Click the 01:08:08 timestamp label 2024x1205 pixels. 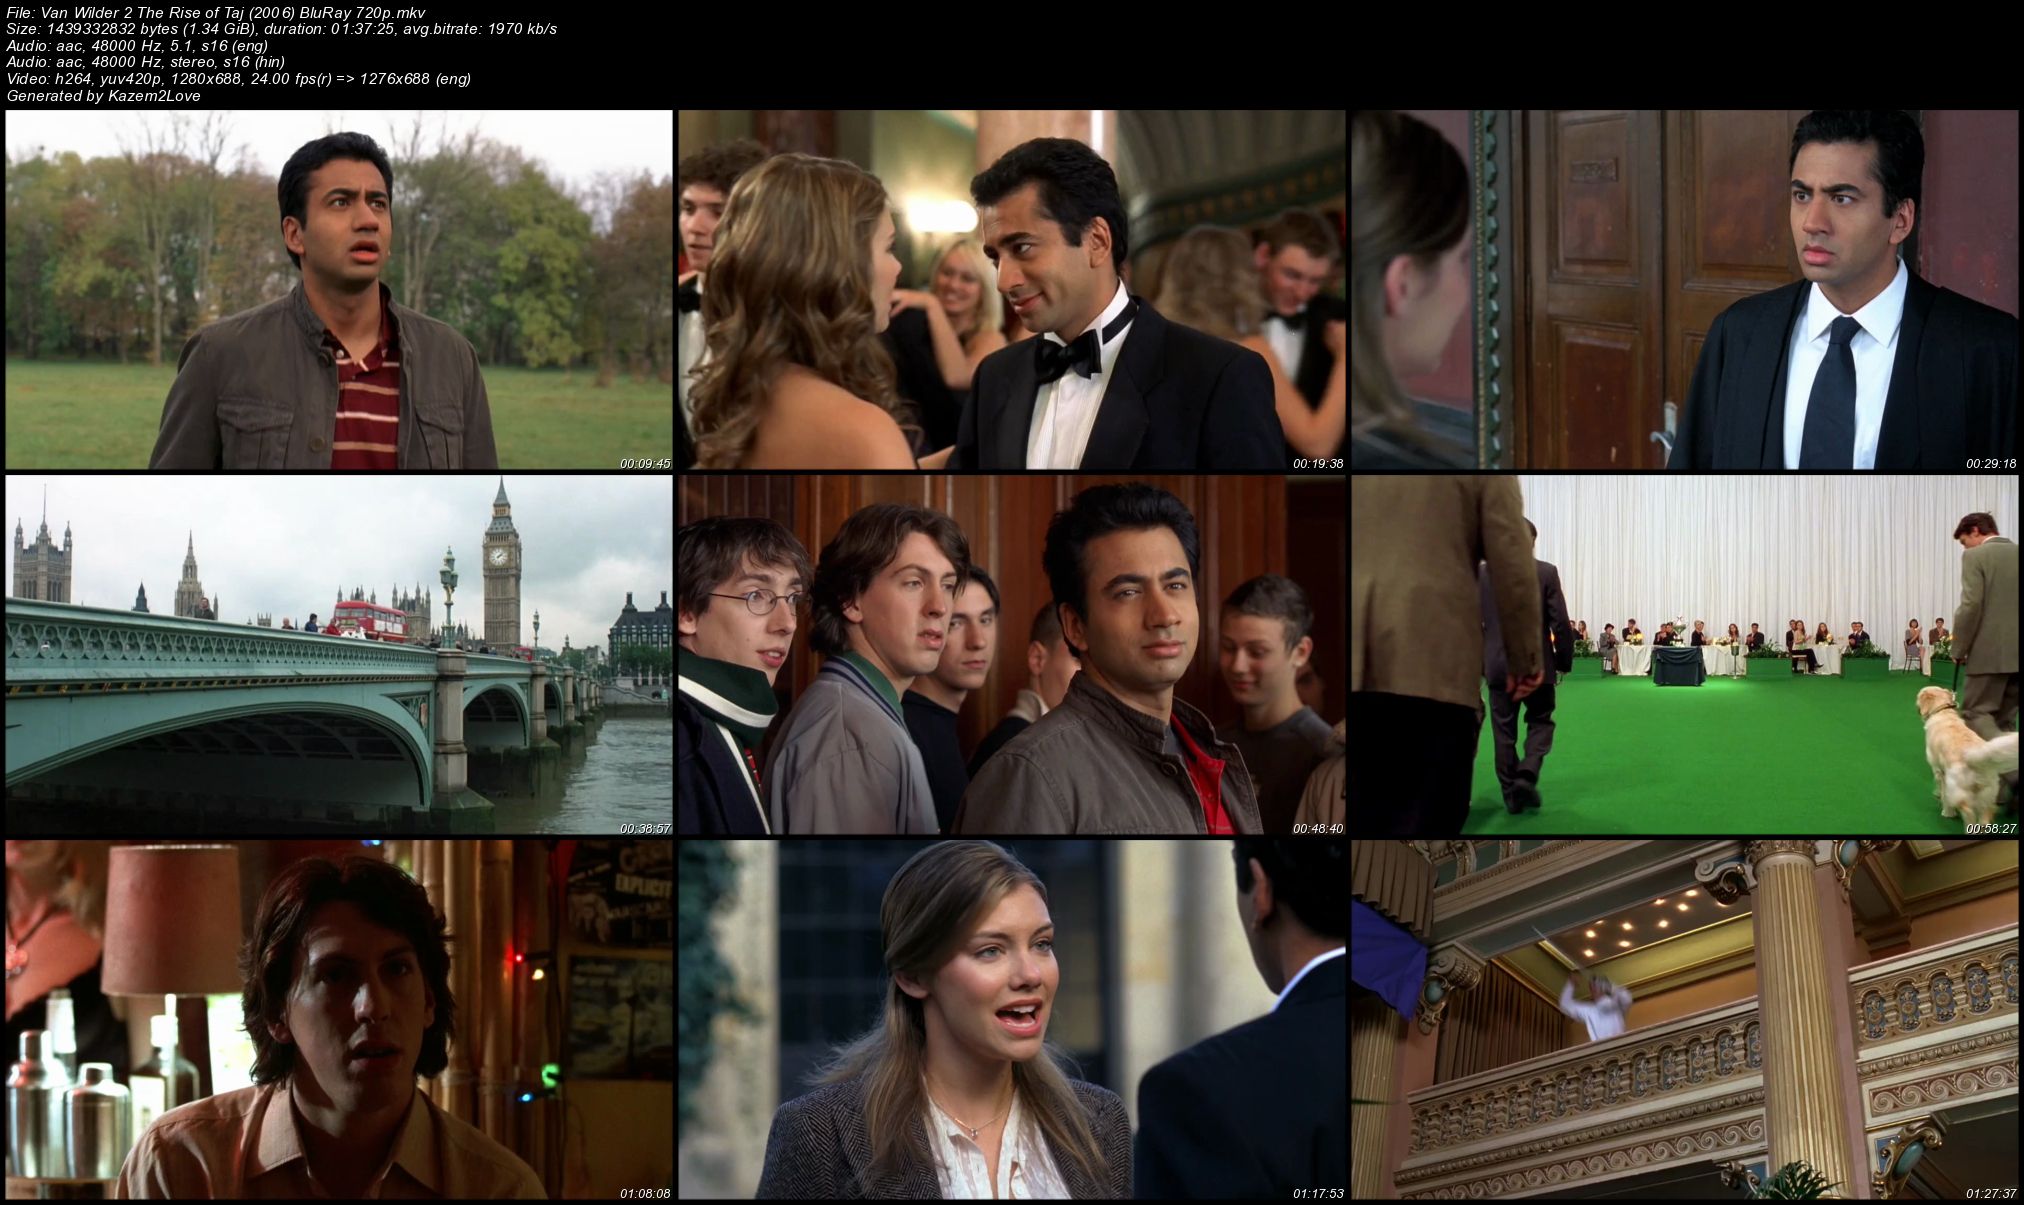tap(645, 1193)
